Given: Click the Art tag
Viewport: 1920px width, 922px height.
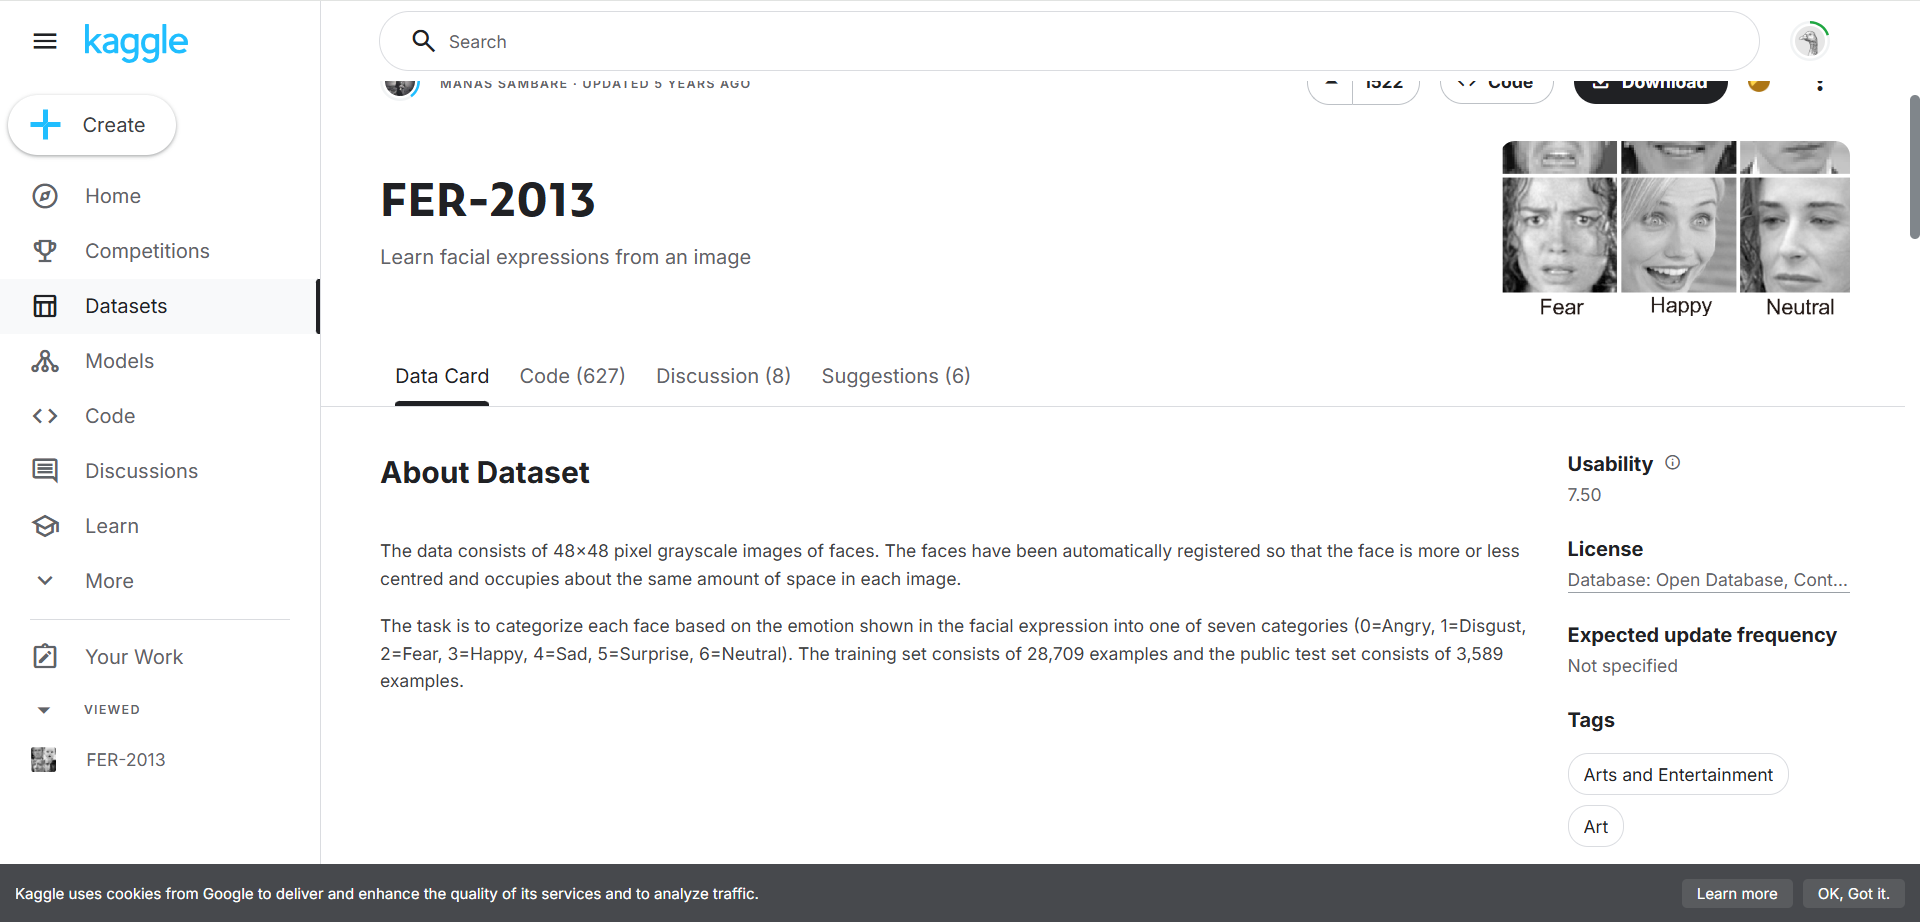Looking at the screenshot, I should pyautogui.click(x=1596, y=827).
